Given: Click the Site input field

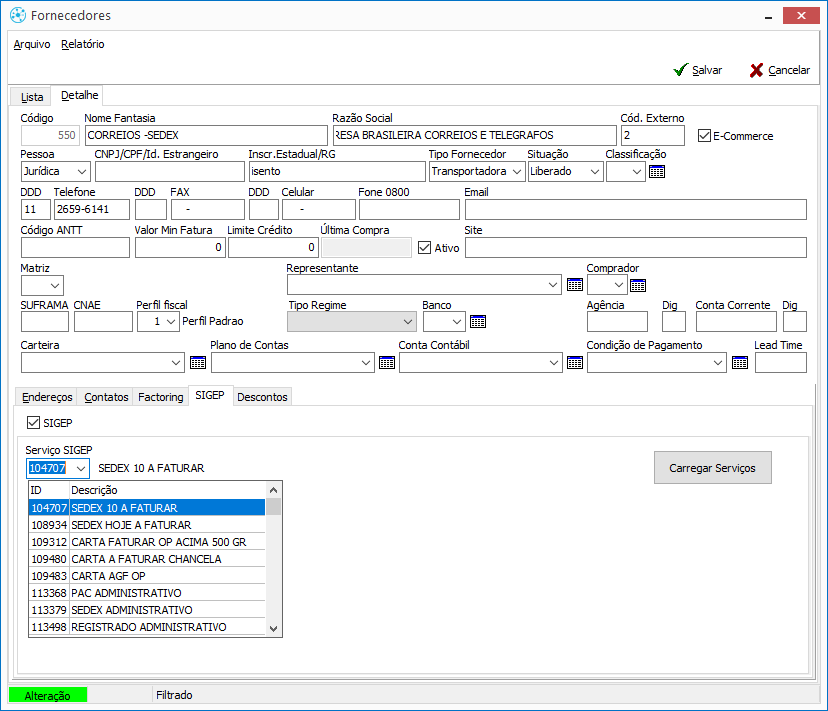Looking at the screenshot, I should click(636, 247).
